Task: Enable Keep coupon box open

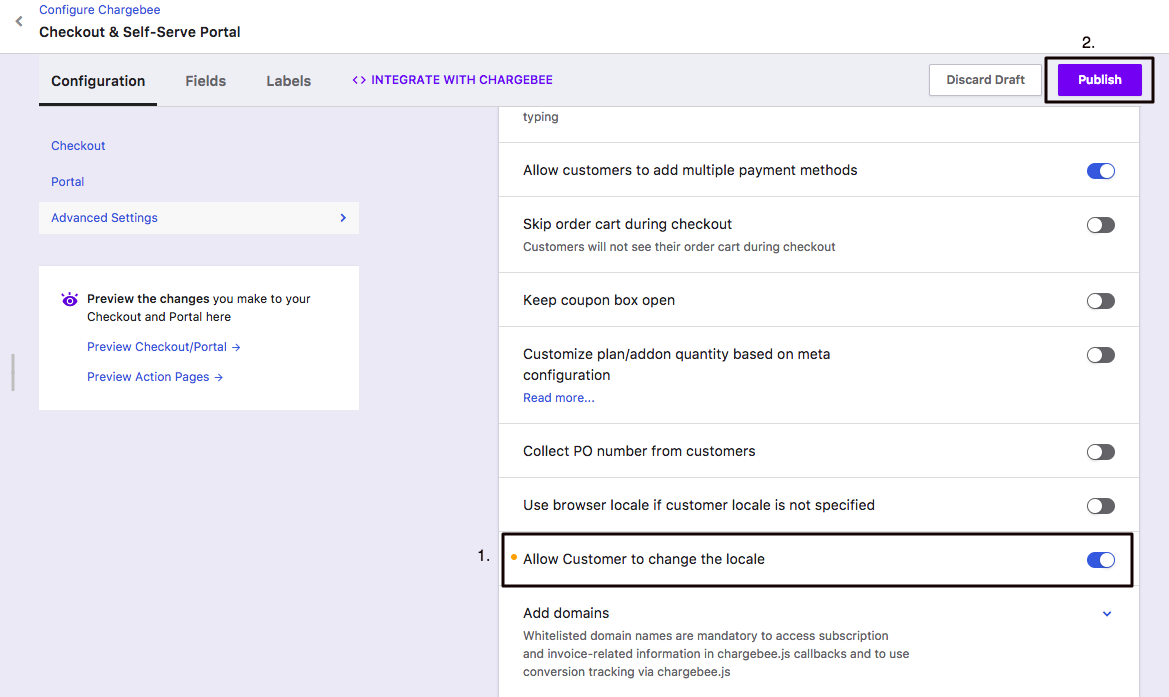Action: (1101, 300)
